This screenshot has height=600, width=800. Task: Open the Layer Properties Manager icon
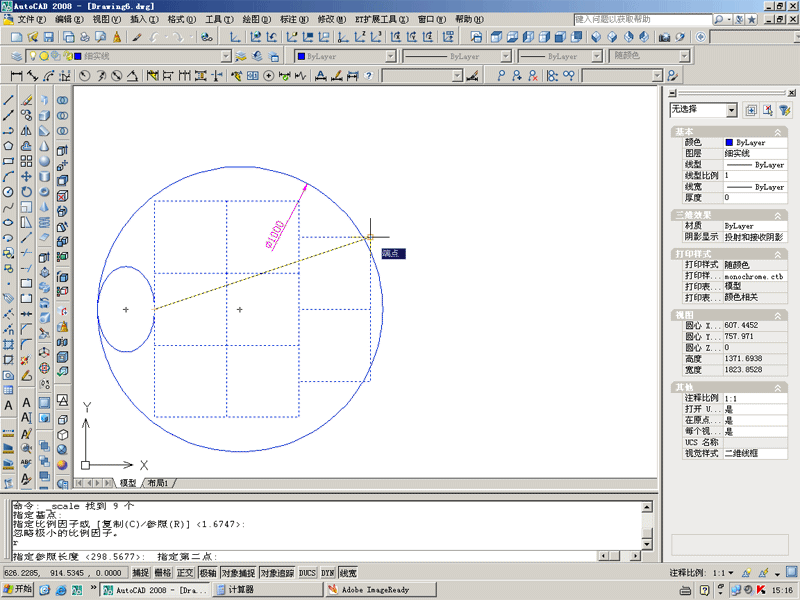(x=16, y=56)
